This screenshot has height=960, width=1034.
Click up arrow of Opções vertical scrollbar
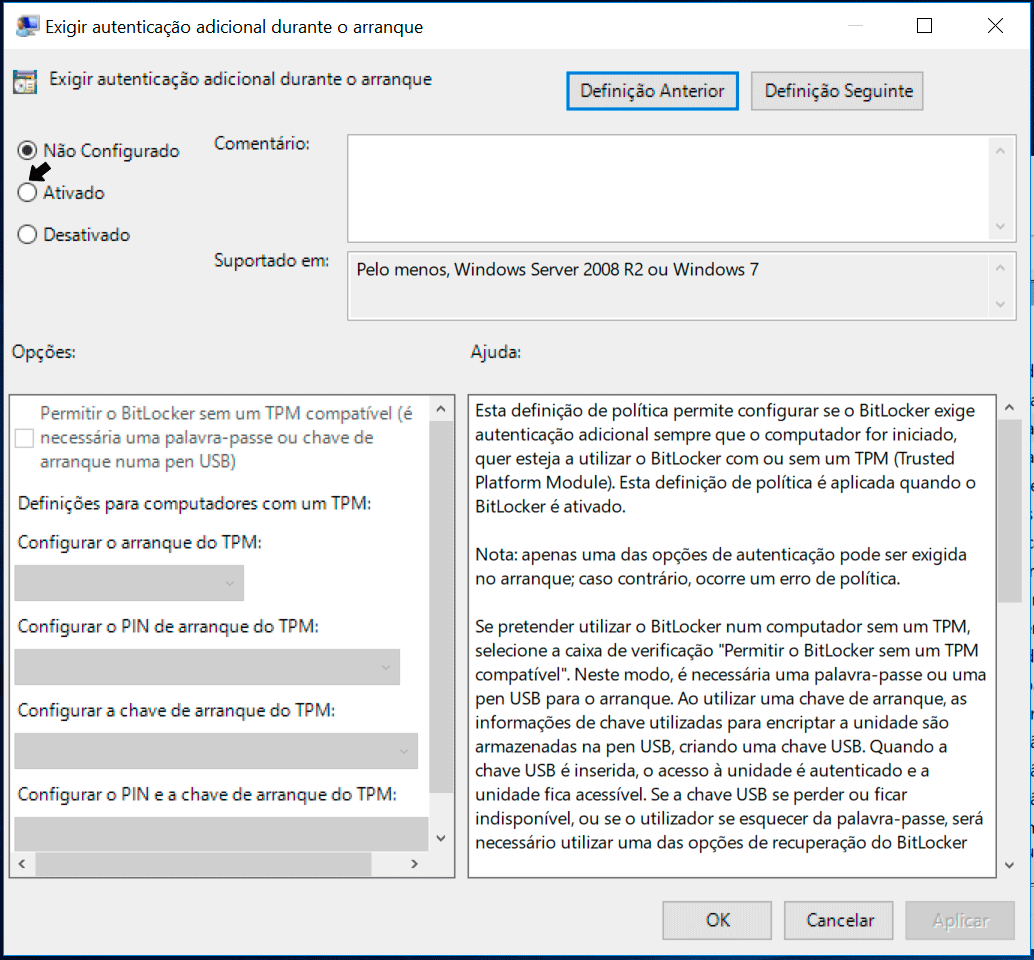[x=441, y=409]
